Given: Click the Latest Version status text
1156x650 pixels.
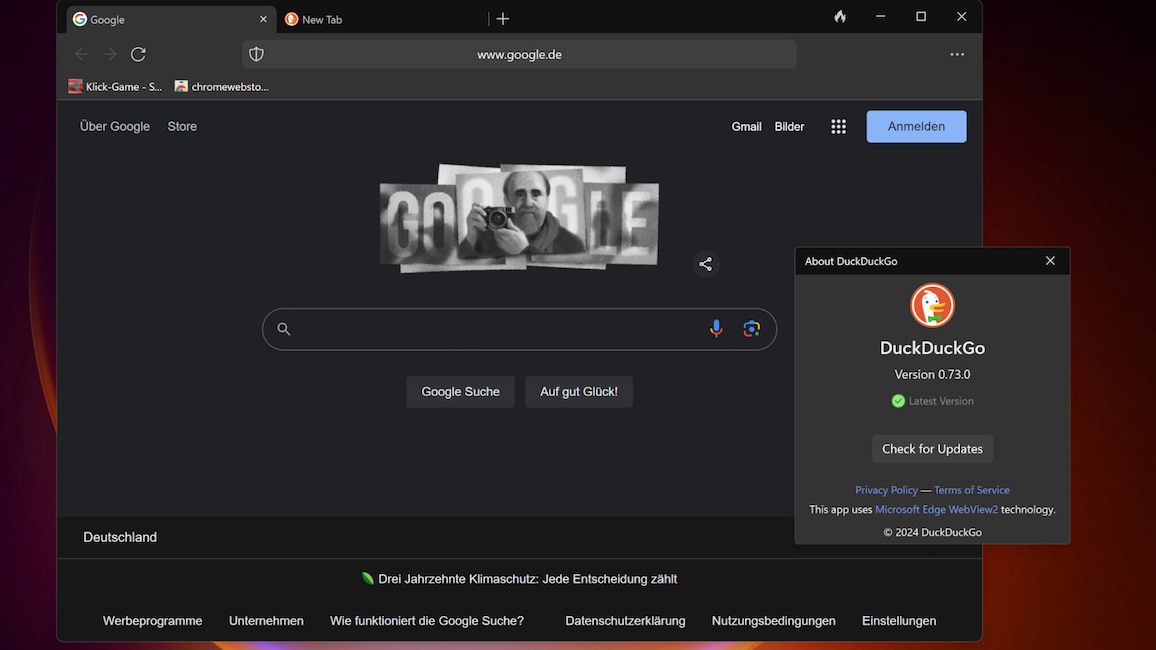Looking at the screenshot, I should tap(941, 401).
